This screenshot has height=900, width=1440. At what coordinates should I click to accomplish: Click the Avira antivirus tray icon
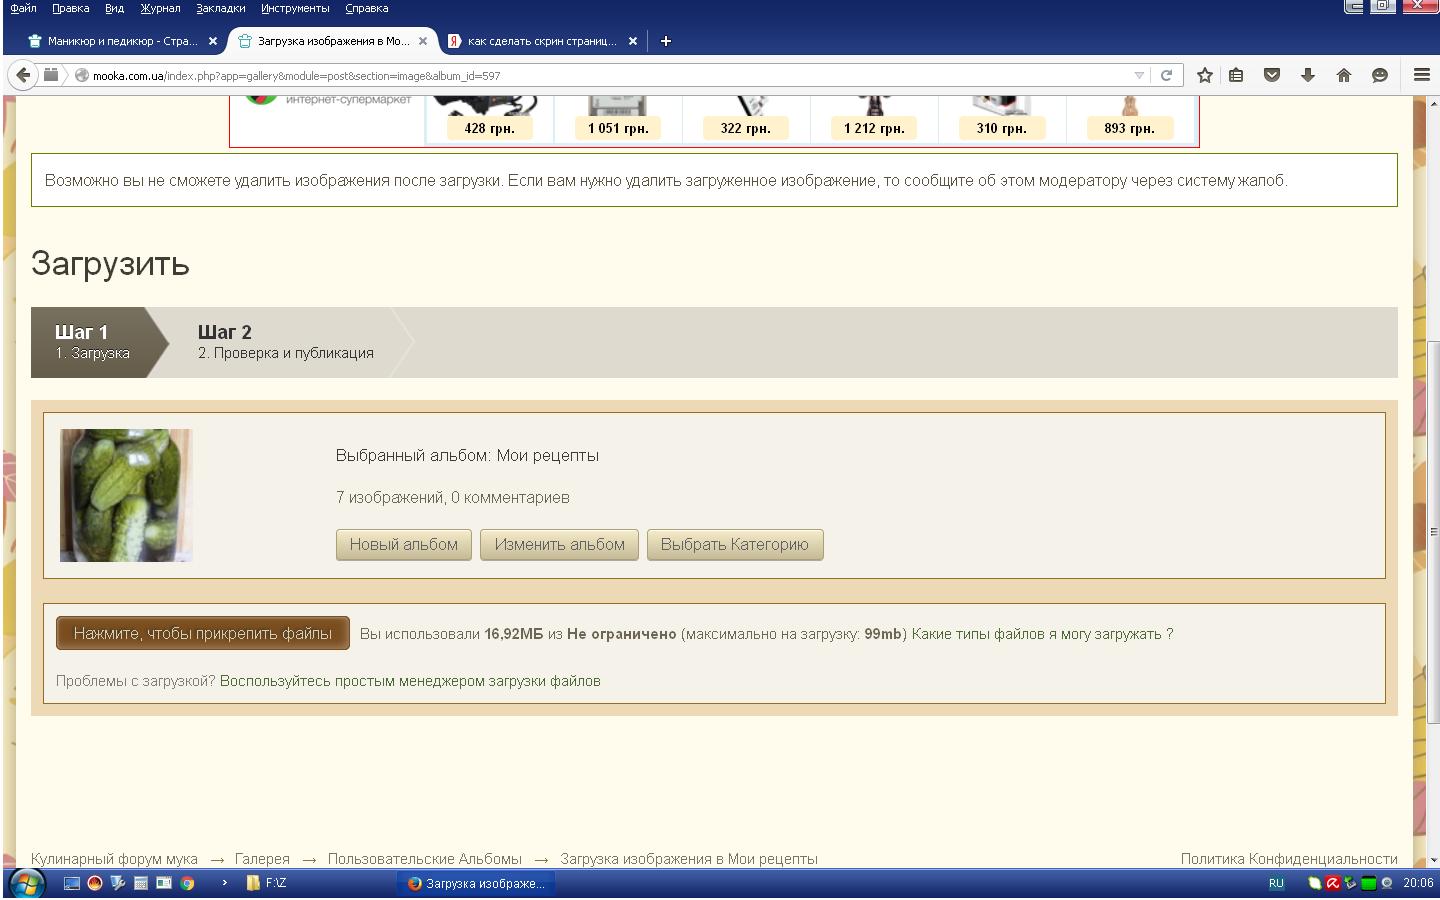(x=1332, y=883)
